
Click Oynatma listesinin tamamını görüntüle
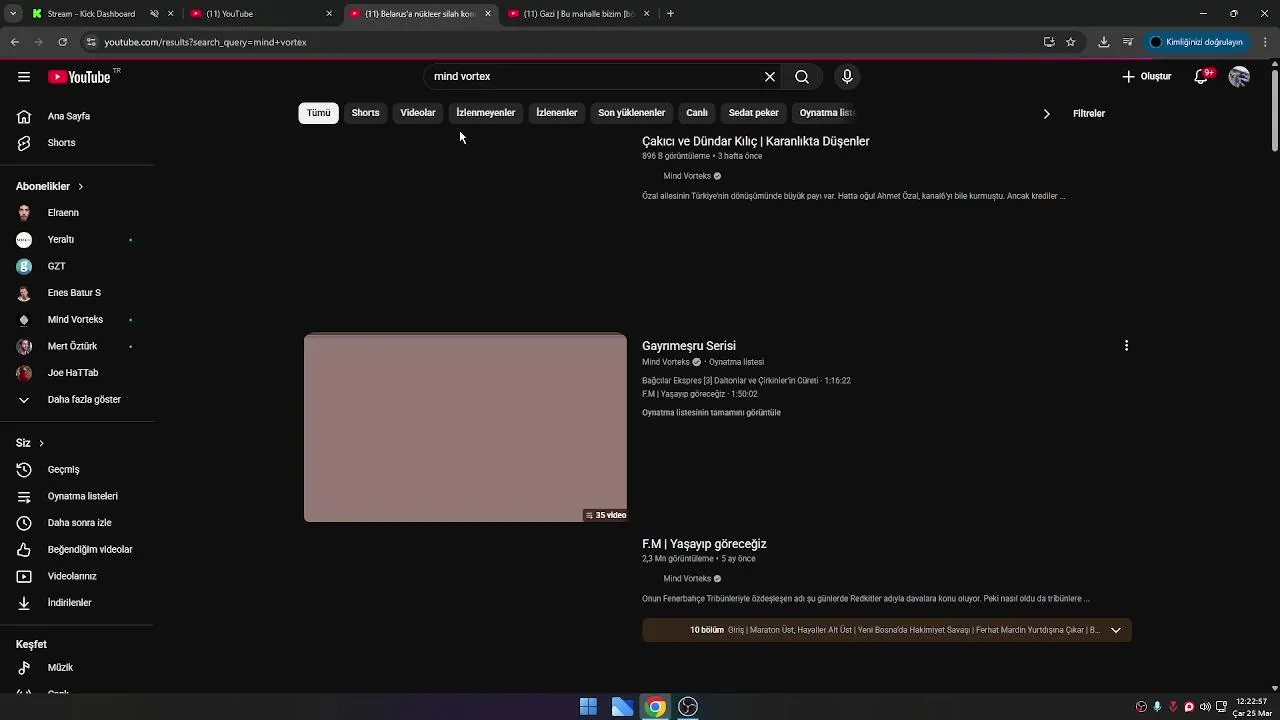[x=711, y=413]
